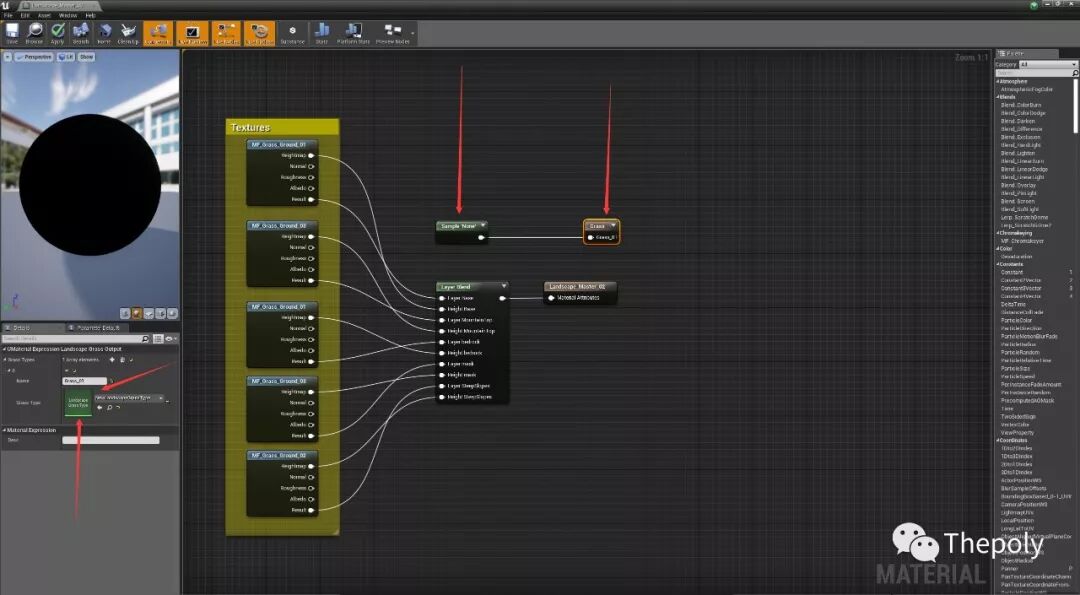The width and height of the screenshot is (1080, 595).
Task: Open the Lit view mode dropdown
Action: 65,57
